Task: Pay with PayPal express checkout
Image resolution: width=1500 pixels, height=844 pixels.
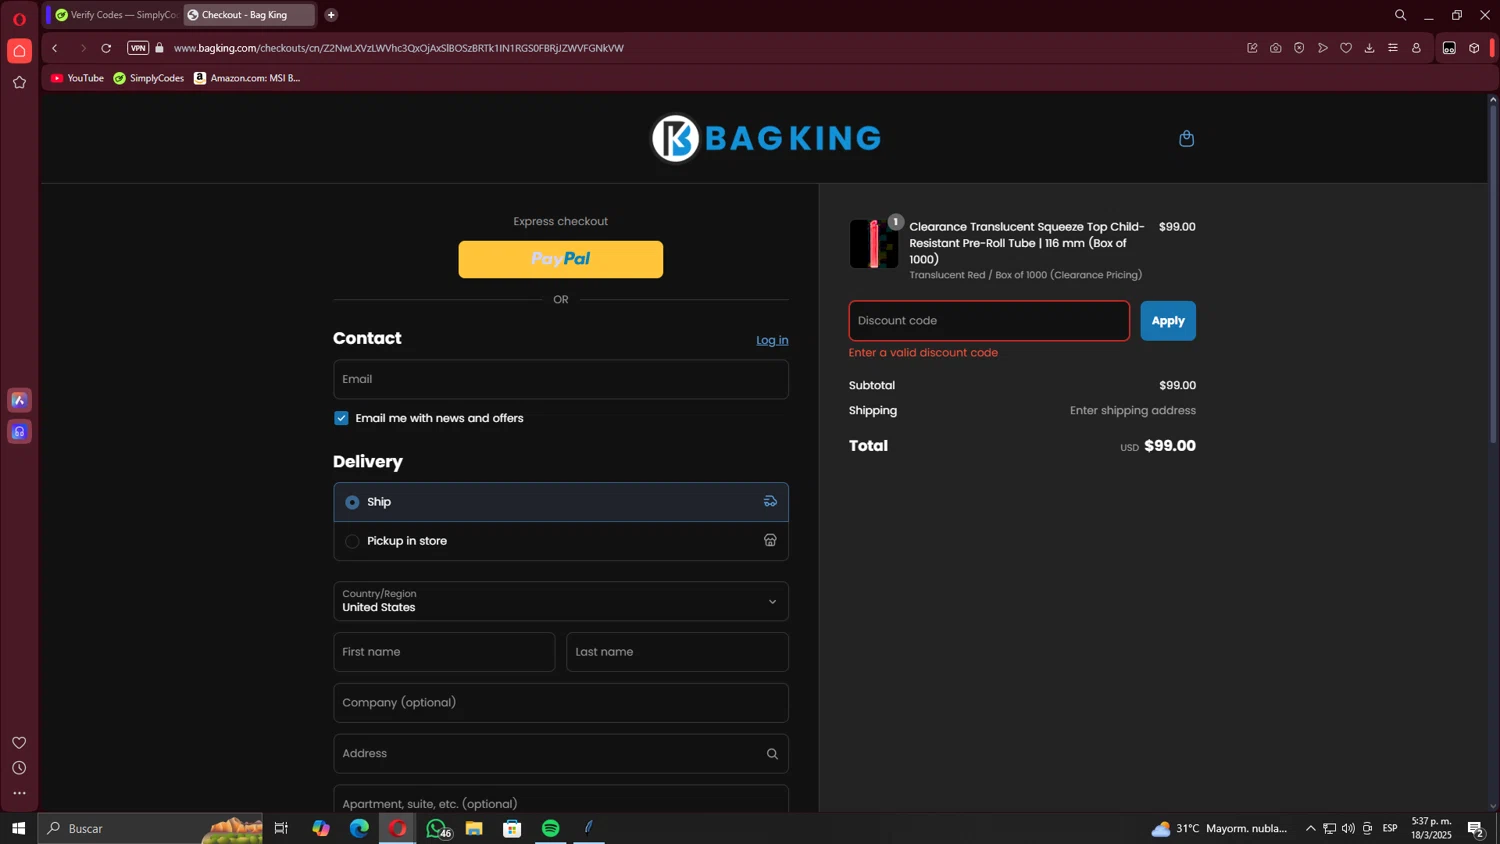Action: pyautogui.click(x=561, y=259)
